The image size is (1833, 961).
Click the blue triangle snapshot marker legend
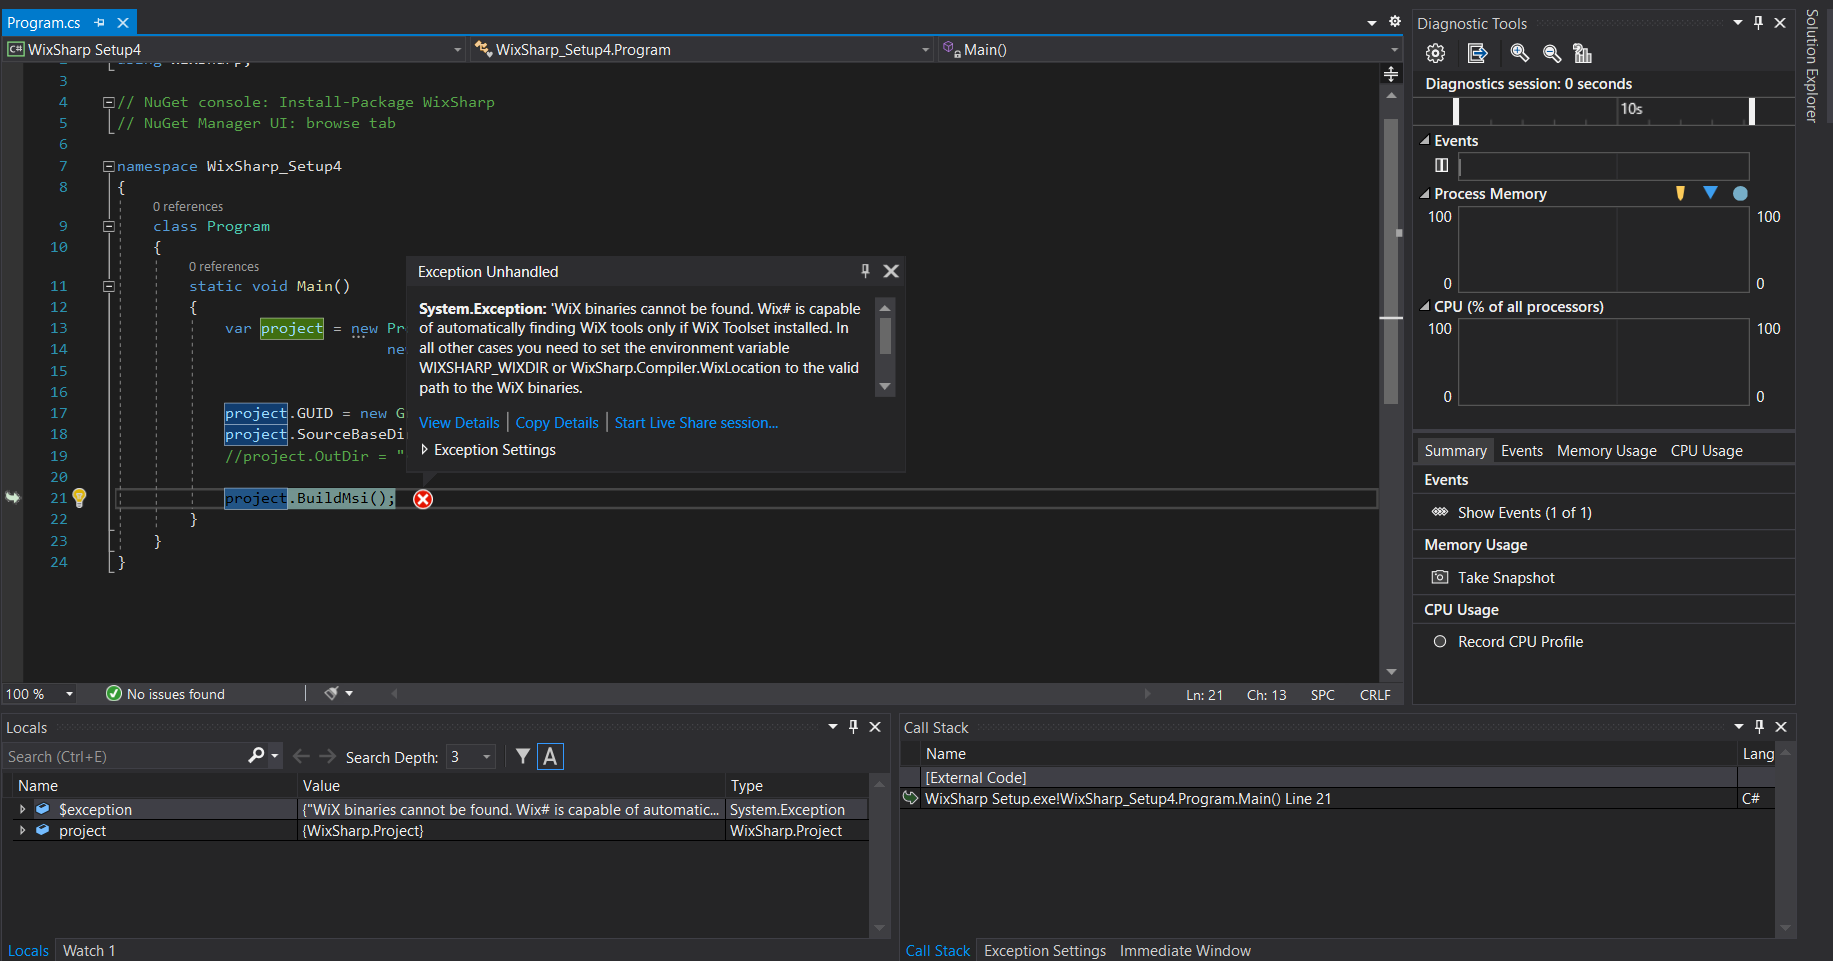(x=1710, y=193)
